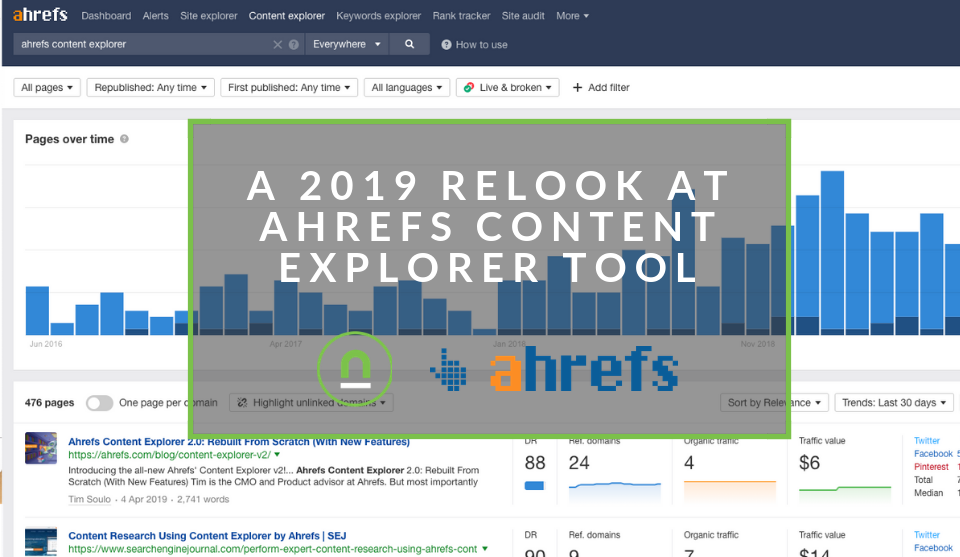This screenshot has width=960, height=557.
Task: Open the searchenginejournal.com result URL
Action: (272, 549)
